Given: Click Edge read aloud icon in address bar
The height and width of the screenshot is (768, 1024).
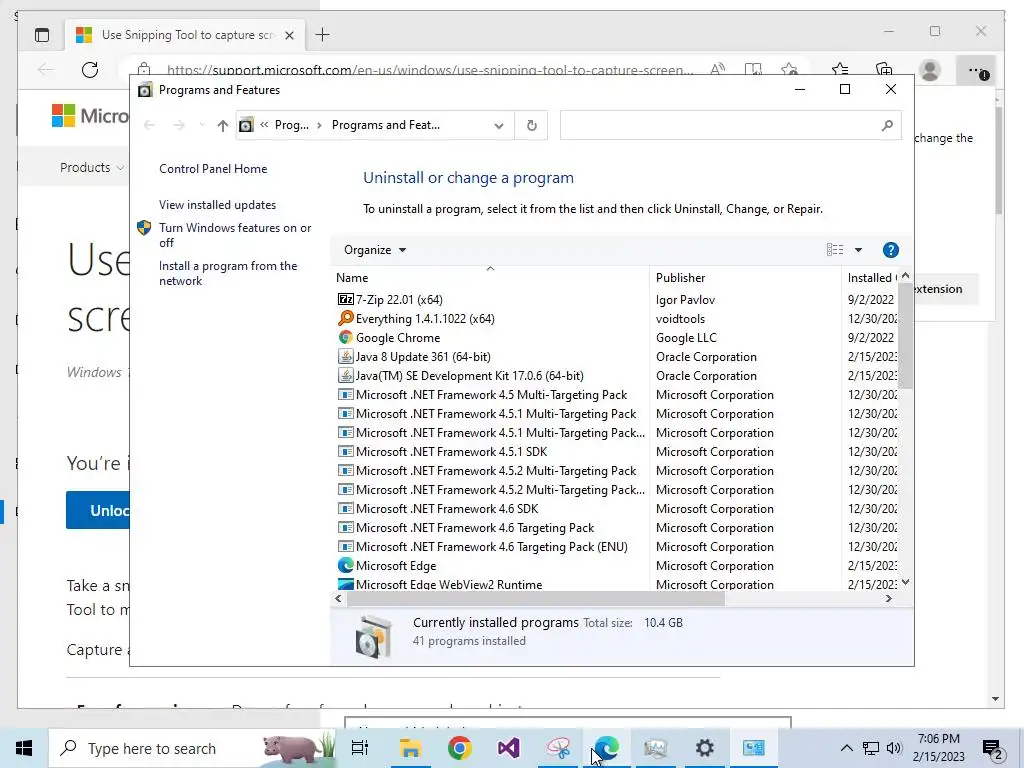Looking at the screenshot, I should point(717,69).
